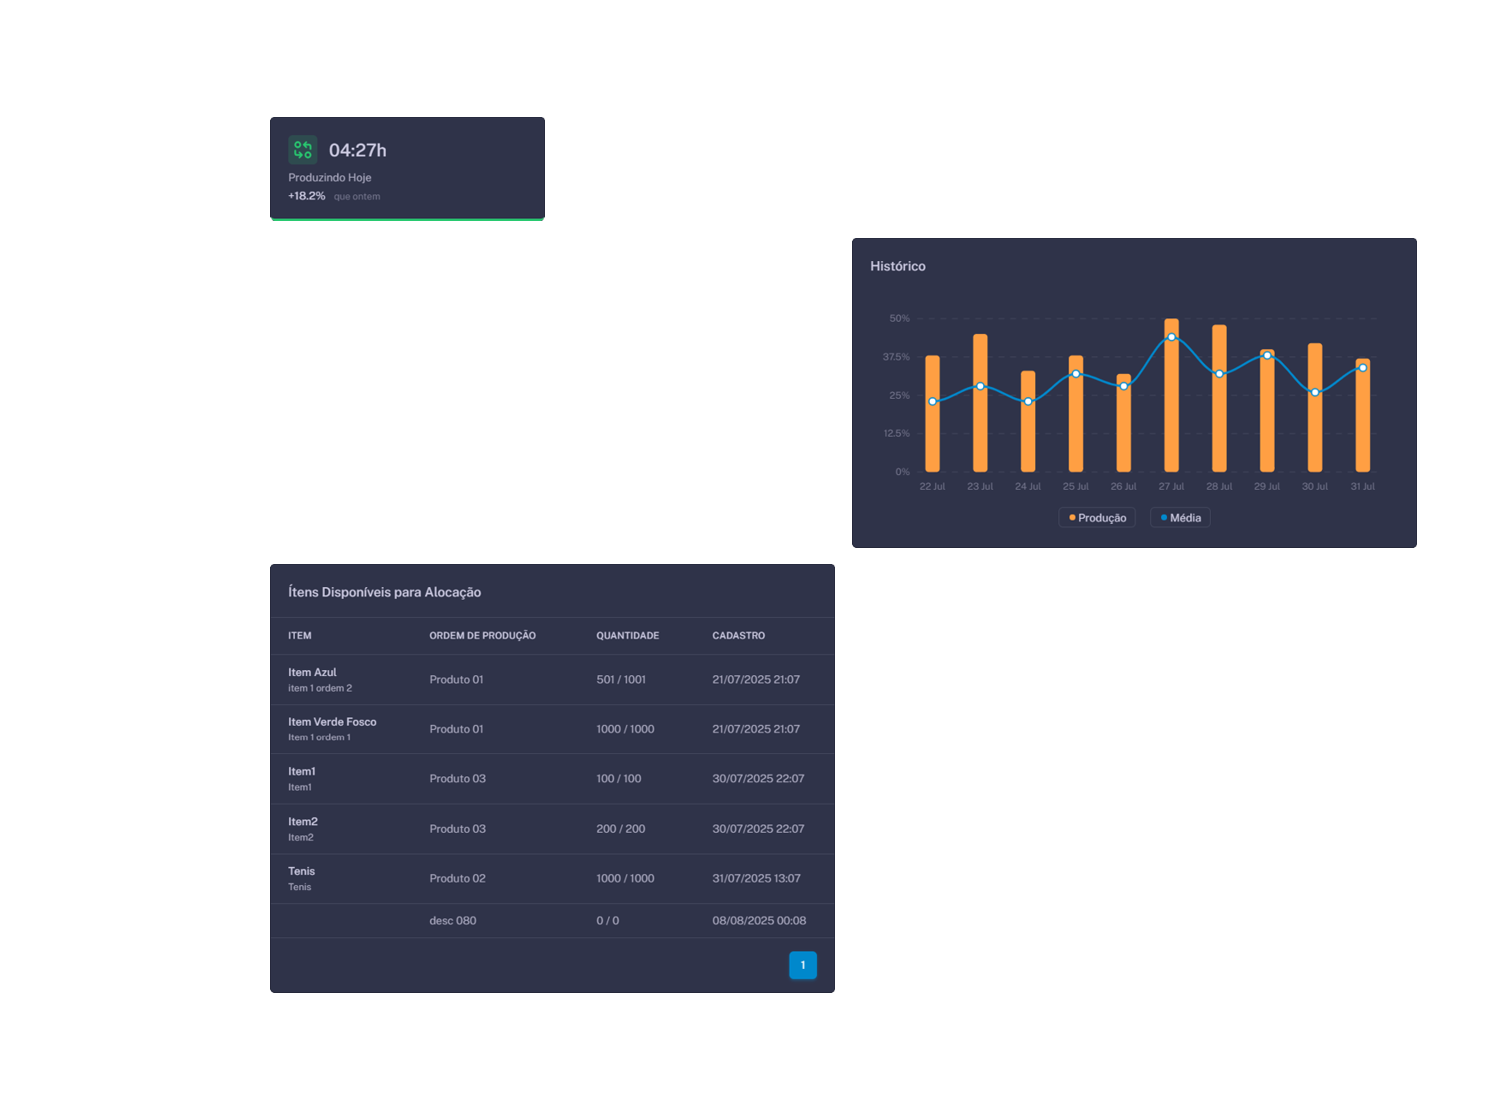Click "Produto 03" in the Item2 row
This screenshot has width=1500, height=1109.
coord(457,829)
